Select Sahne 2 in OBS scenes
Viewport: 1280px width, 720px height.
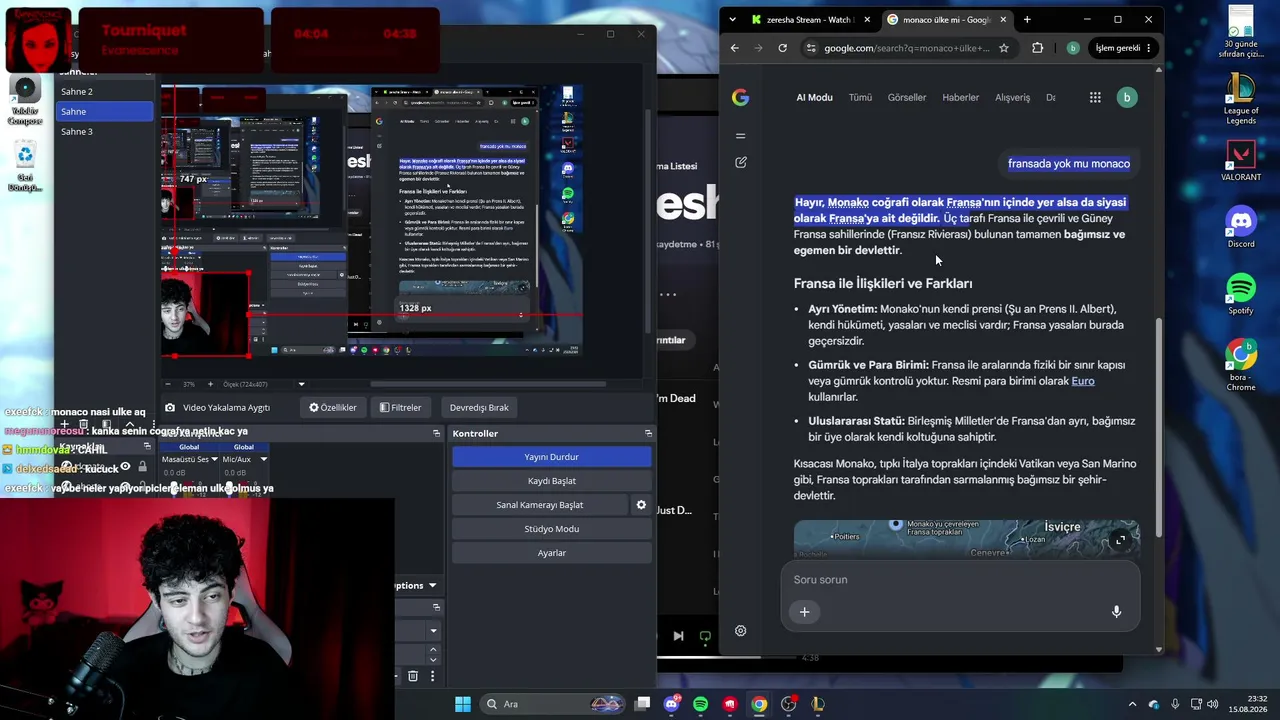tap(104, 92)
